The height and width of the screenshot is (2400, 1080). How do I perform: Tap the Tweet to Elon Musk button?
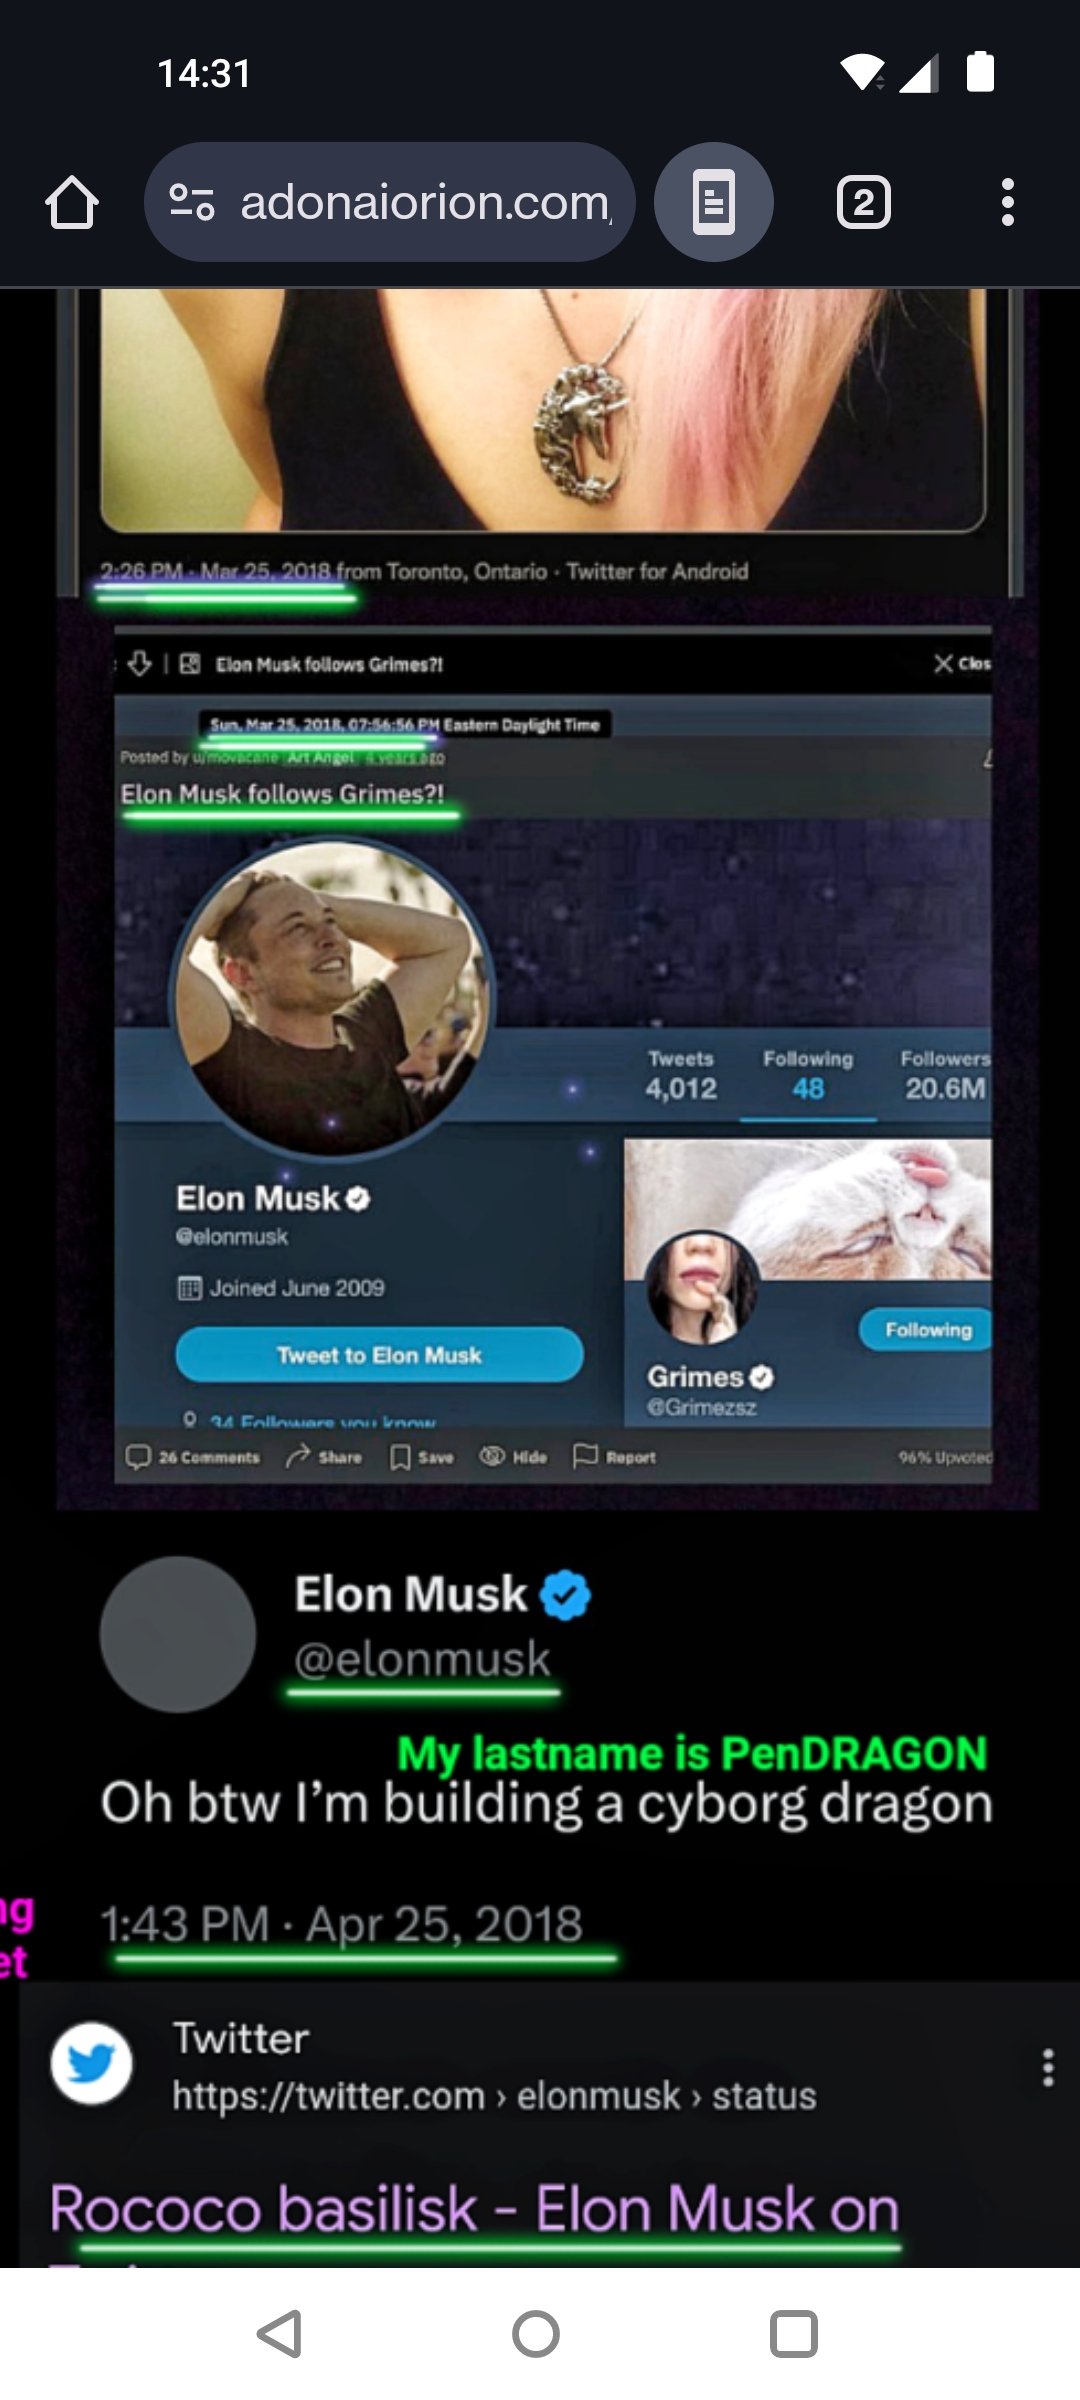pyautogui.click(x=379, y=1355)
